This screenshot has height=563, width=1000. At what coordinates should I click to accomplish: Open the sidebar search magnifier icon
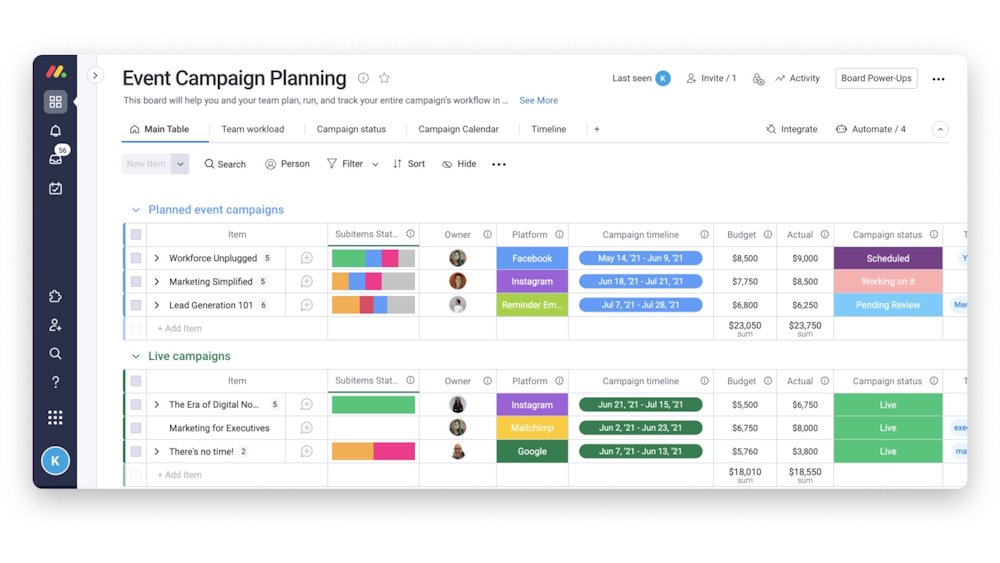[x=55, y=353]
